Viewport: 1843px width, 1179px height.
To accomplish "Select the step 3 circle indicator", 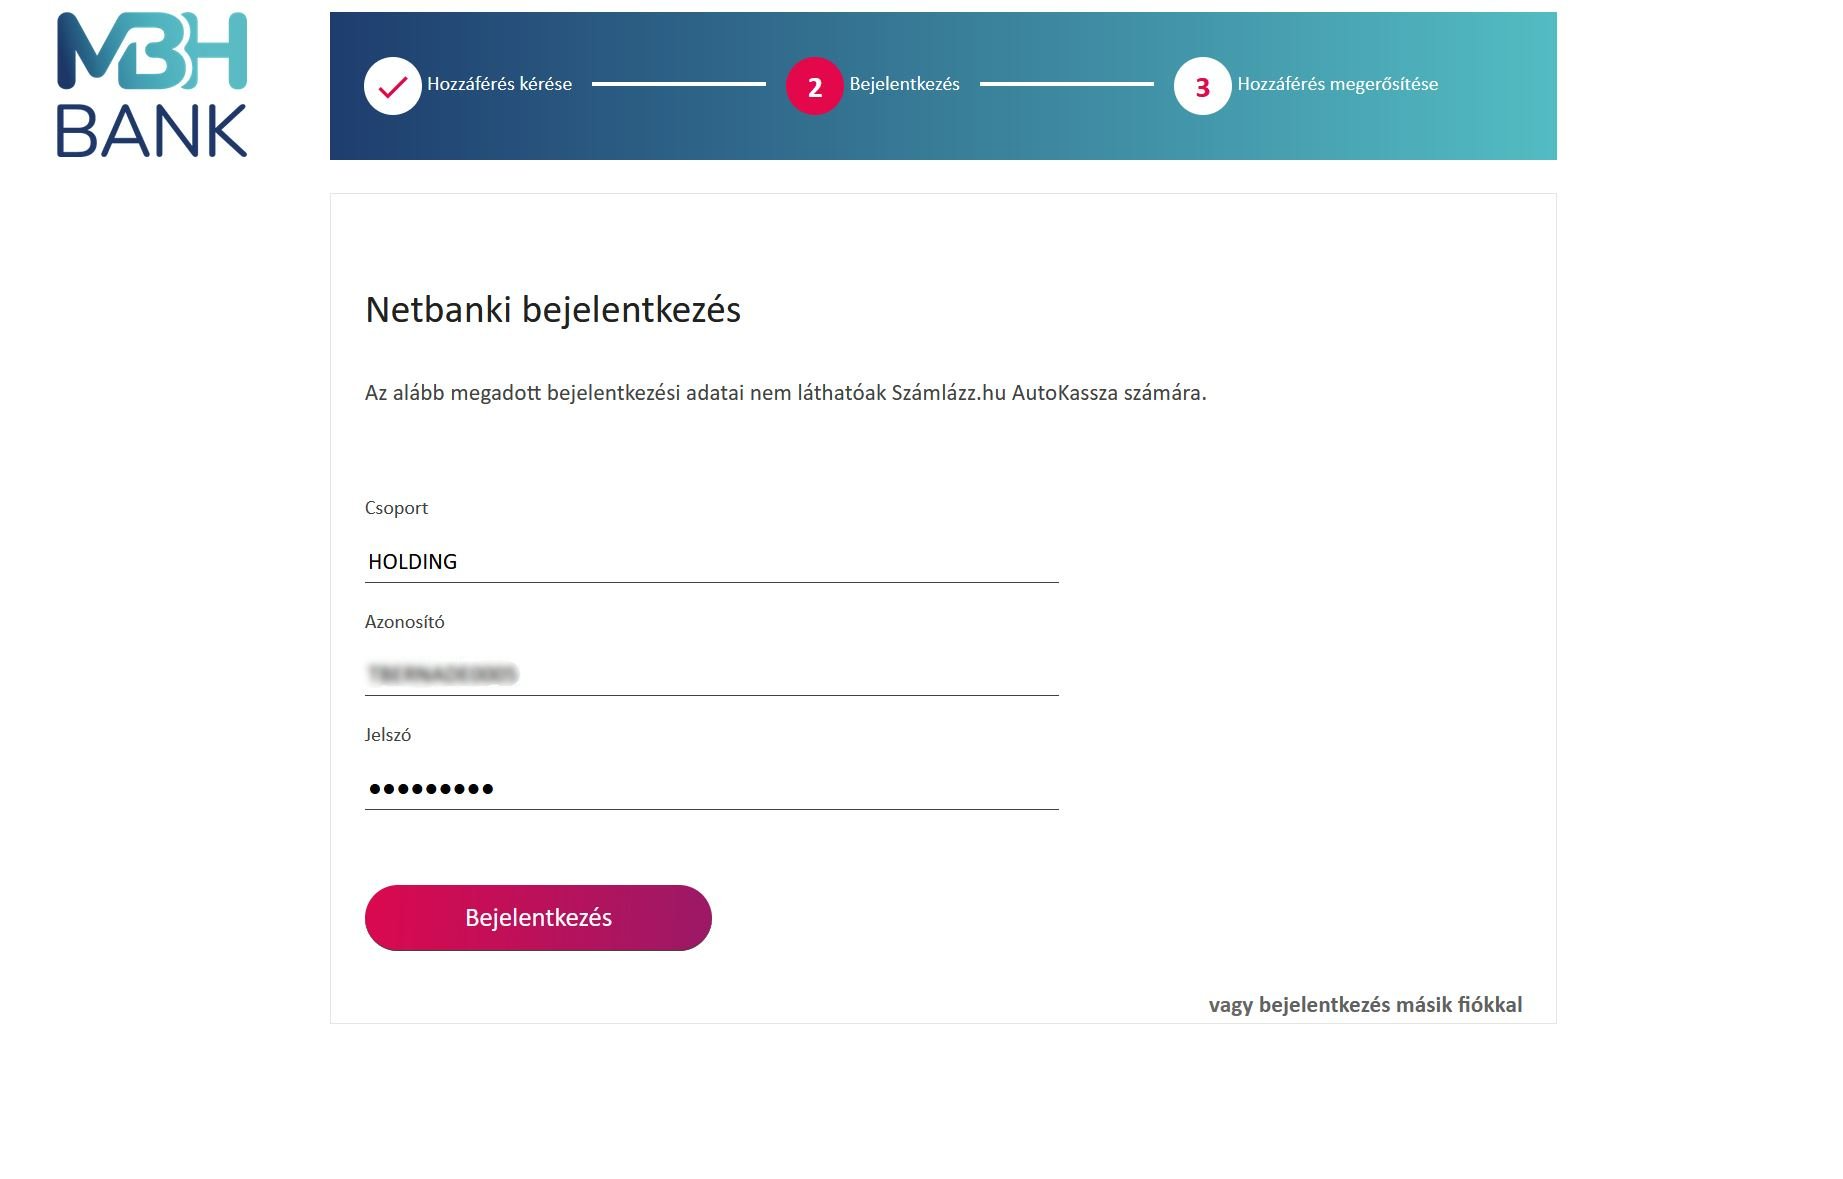I will [x=1203, y=86].
